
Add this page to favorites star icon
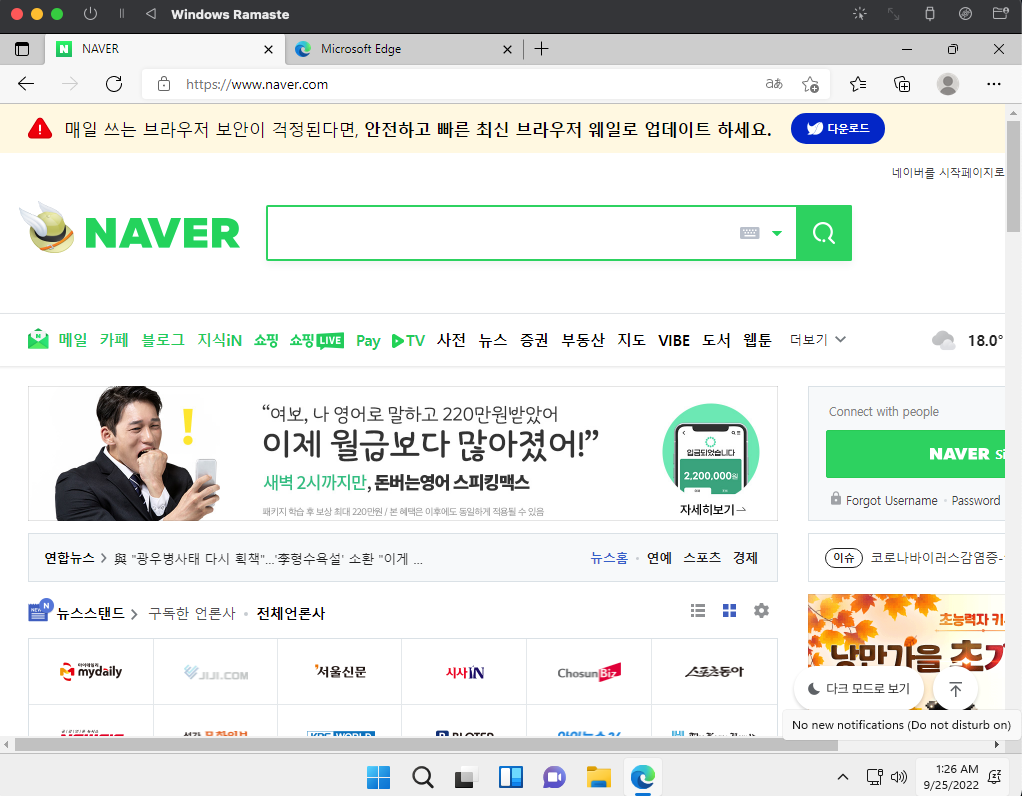pos(810,84)
